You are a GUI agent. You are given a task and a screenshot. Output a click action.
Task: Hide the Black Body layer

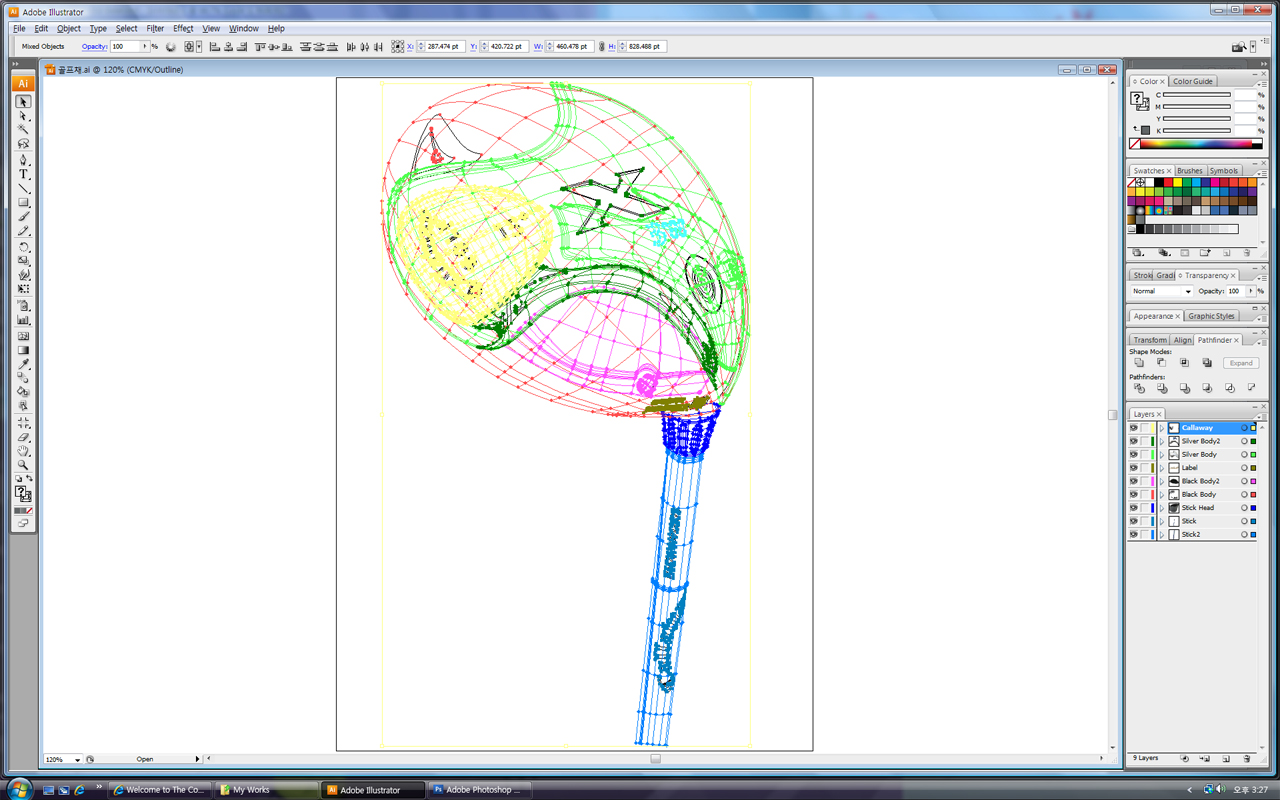[1134, 494]
